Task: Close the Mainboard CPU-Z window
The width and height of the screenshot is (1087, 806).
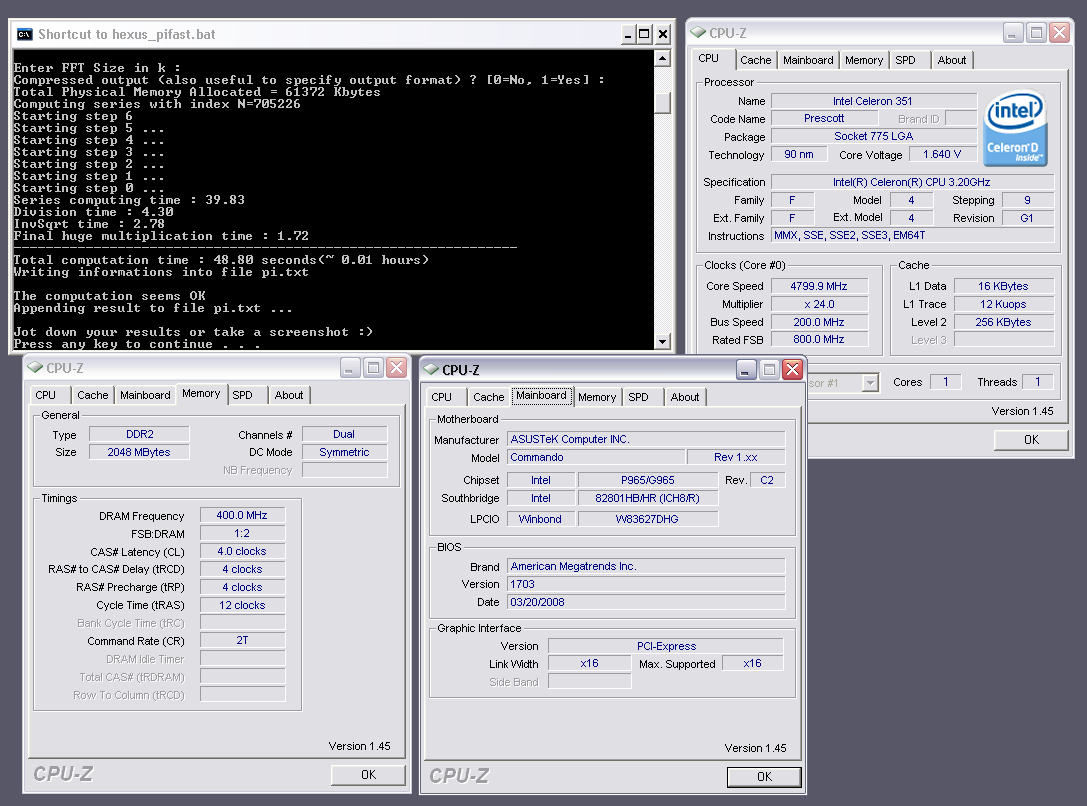Action: pos(792,369)
